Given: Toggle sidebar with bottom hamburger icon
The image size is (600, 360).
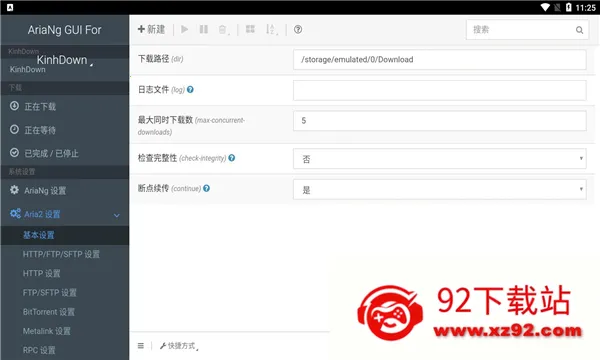Looking at the screenshot, I should click(141, 346).
